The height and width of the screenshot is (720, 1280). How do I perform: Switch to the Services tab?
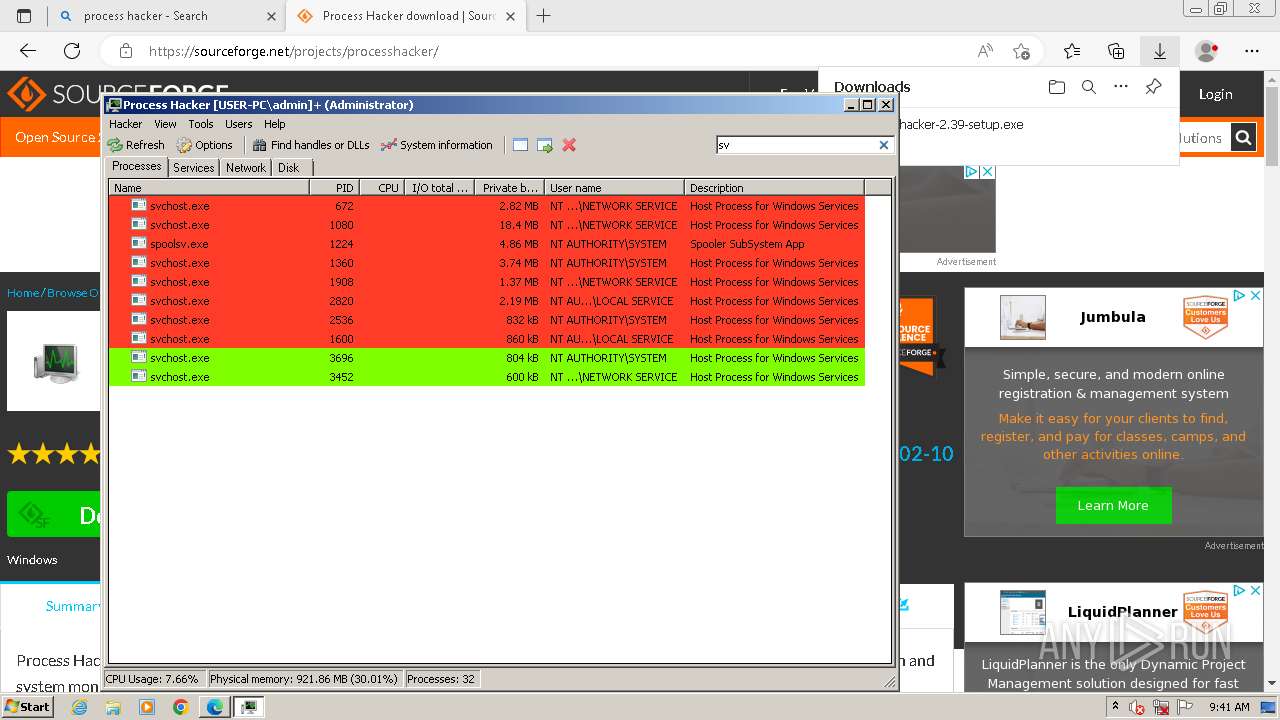[x=194, y=168]
